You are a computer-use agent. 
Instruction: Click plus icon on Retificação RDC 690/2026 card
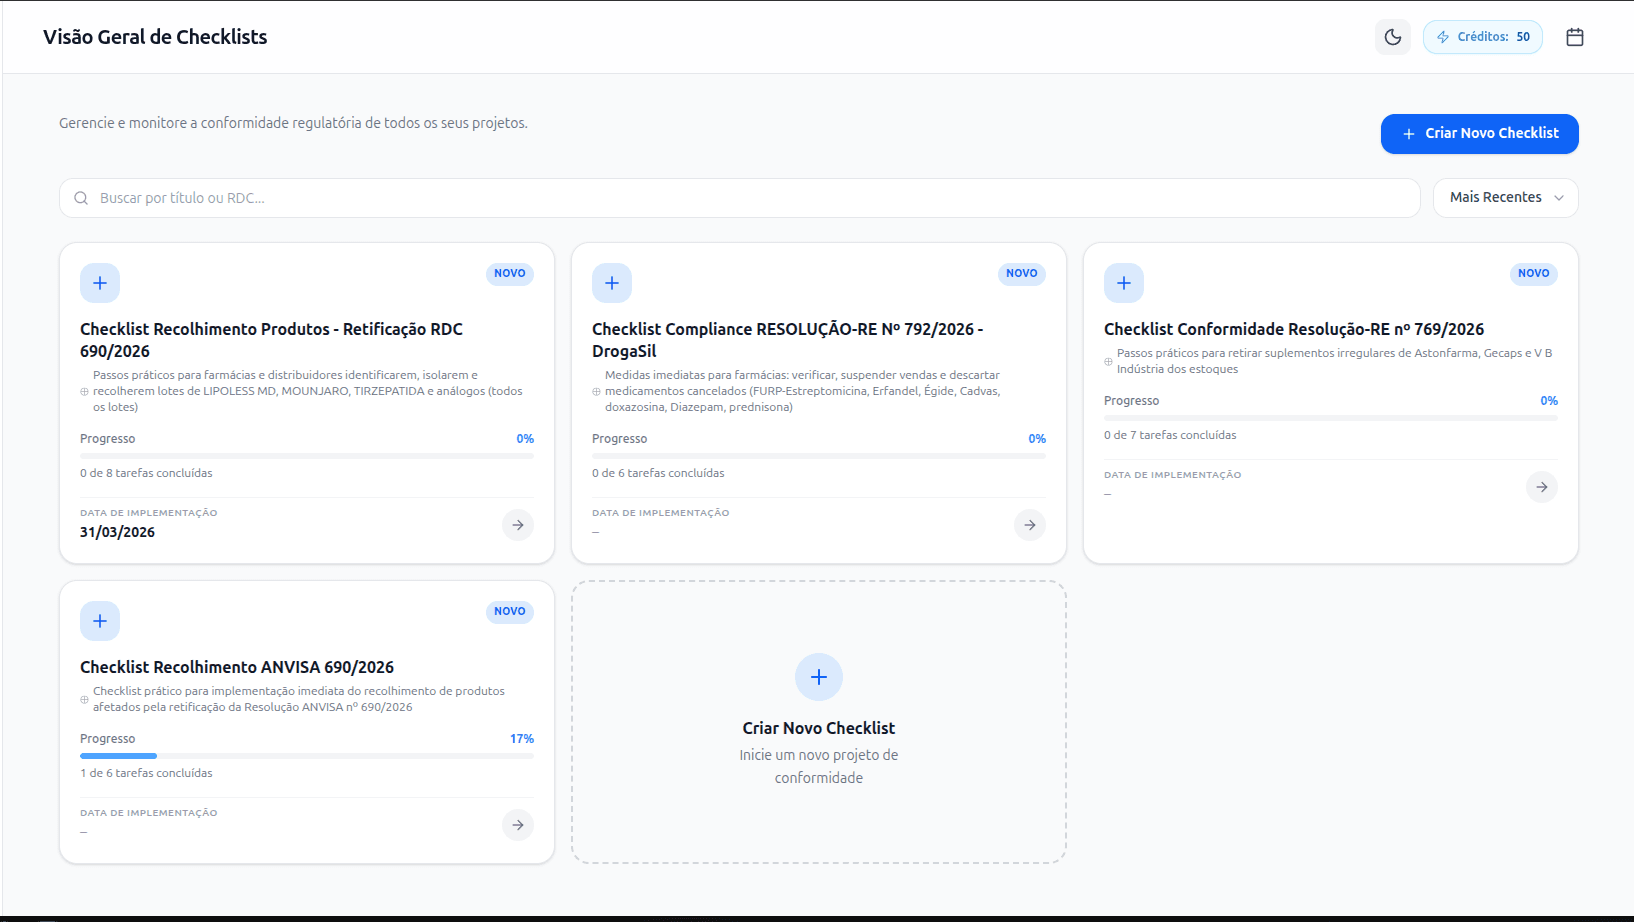100,283
